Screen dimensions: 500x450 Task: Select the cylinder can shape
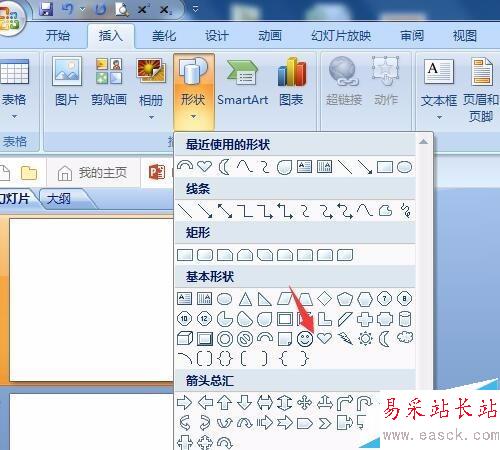click(x=405, y=319)
